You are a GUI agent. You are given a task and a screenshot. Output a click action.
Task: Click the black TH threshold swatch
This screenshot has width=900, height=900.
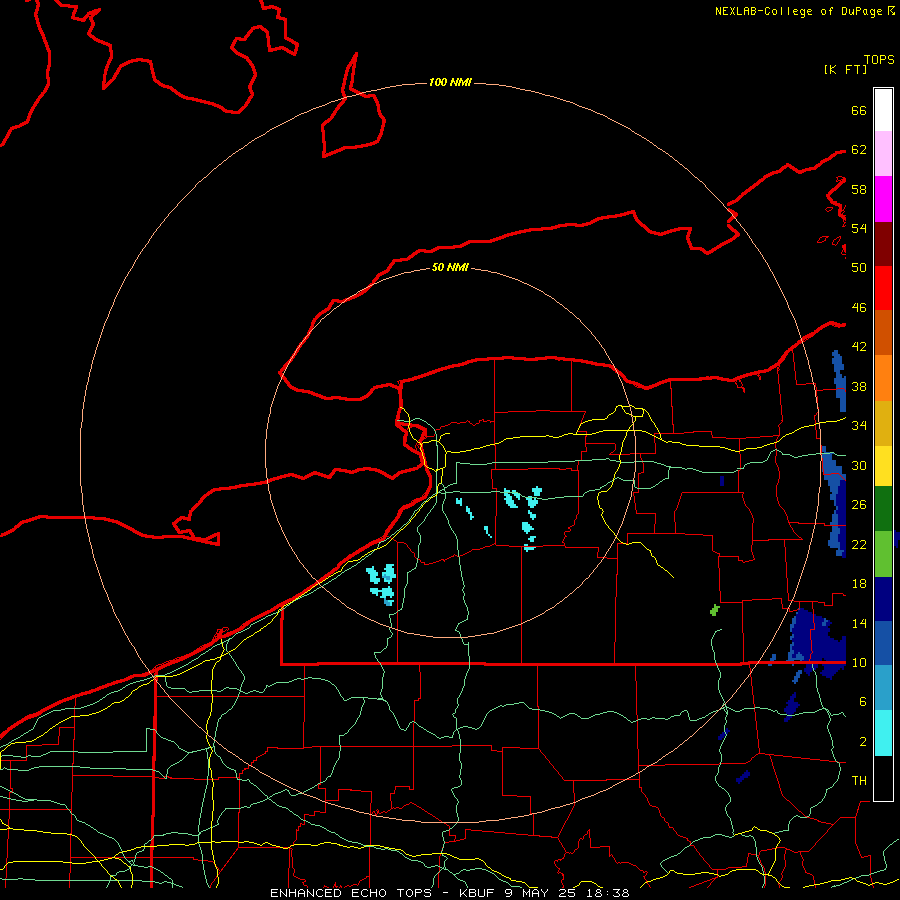pyautogui.click(x=883, y=778)
